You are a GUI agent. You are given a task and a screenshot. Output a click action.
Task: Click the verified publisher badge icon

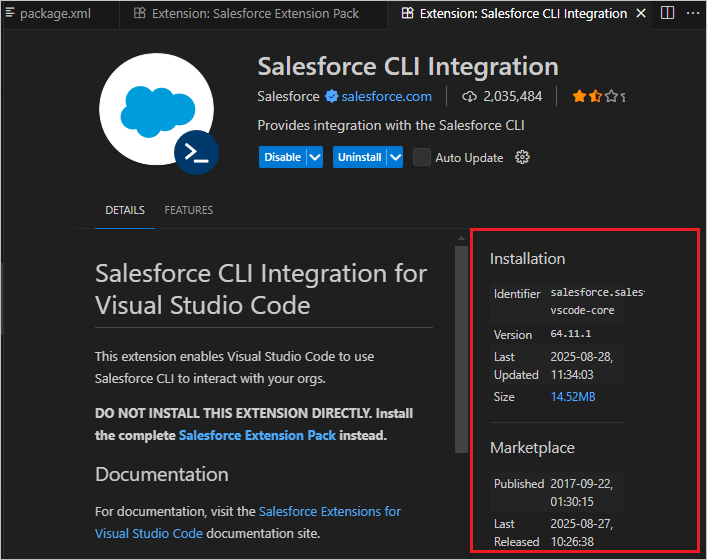pos(332,96)
